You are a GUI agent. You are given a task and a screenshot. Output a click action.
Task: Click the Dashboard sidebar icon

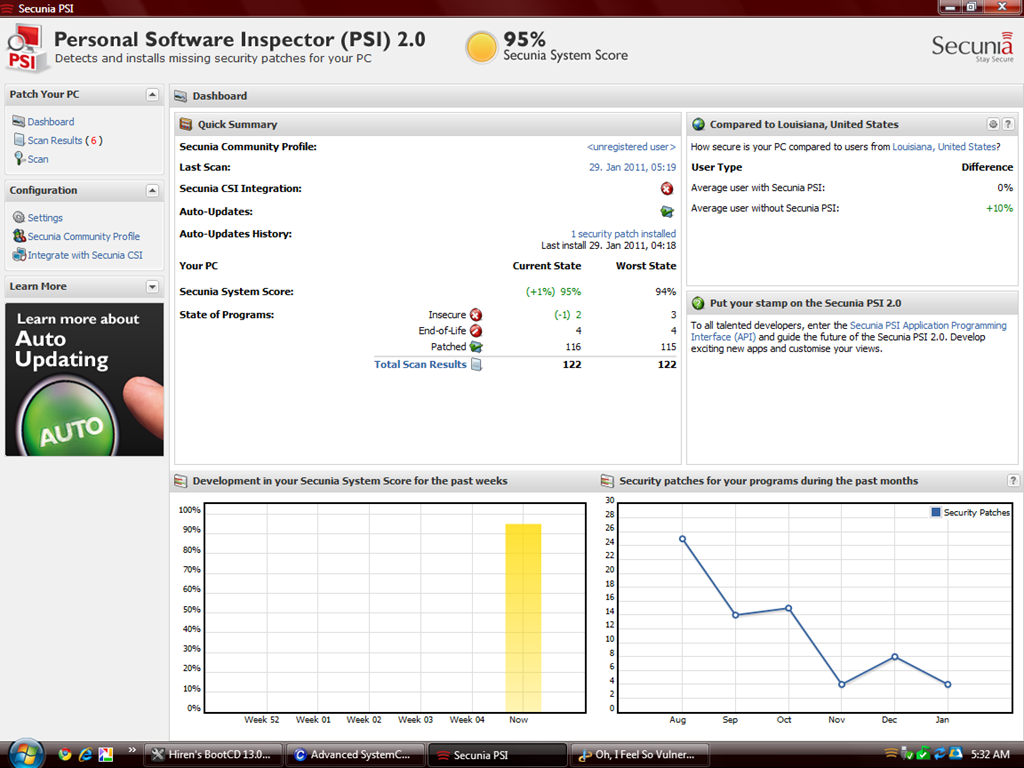[19, 121]
